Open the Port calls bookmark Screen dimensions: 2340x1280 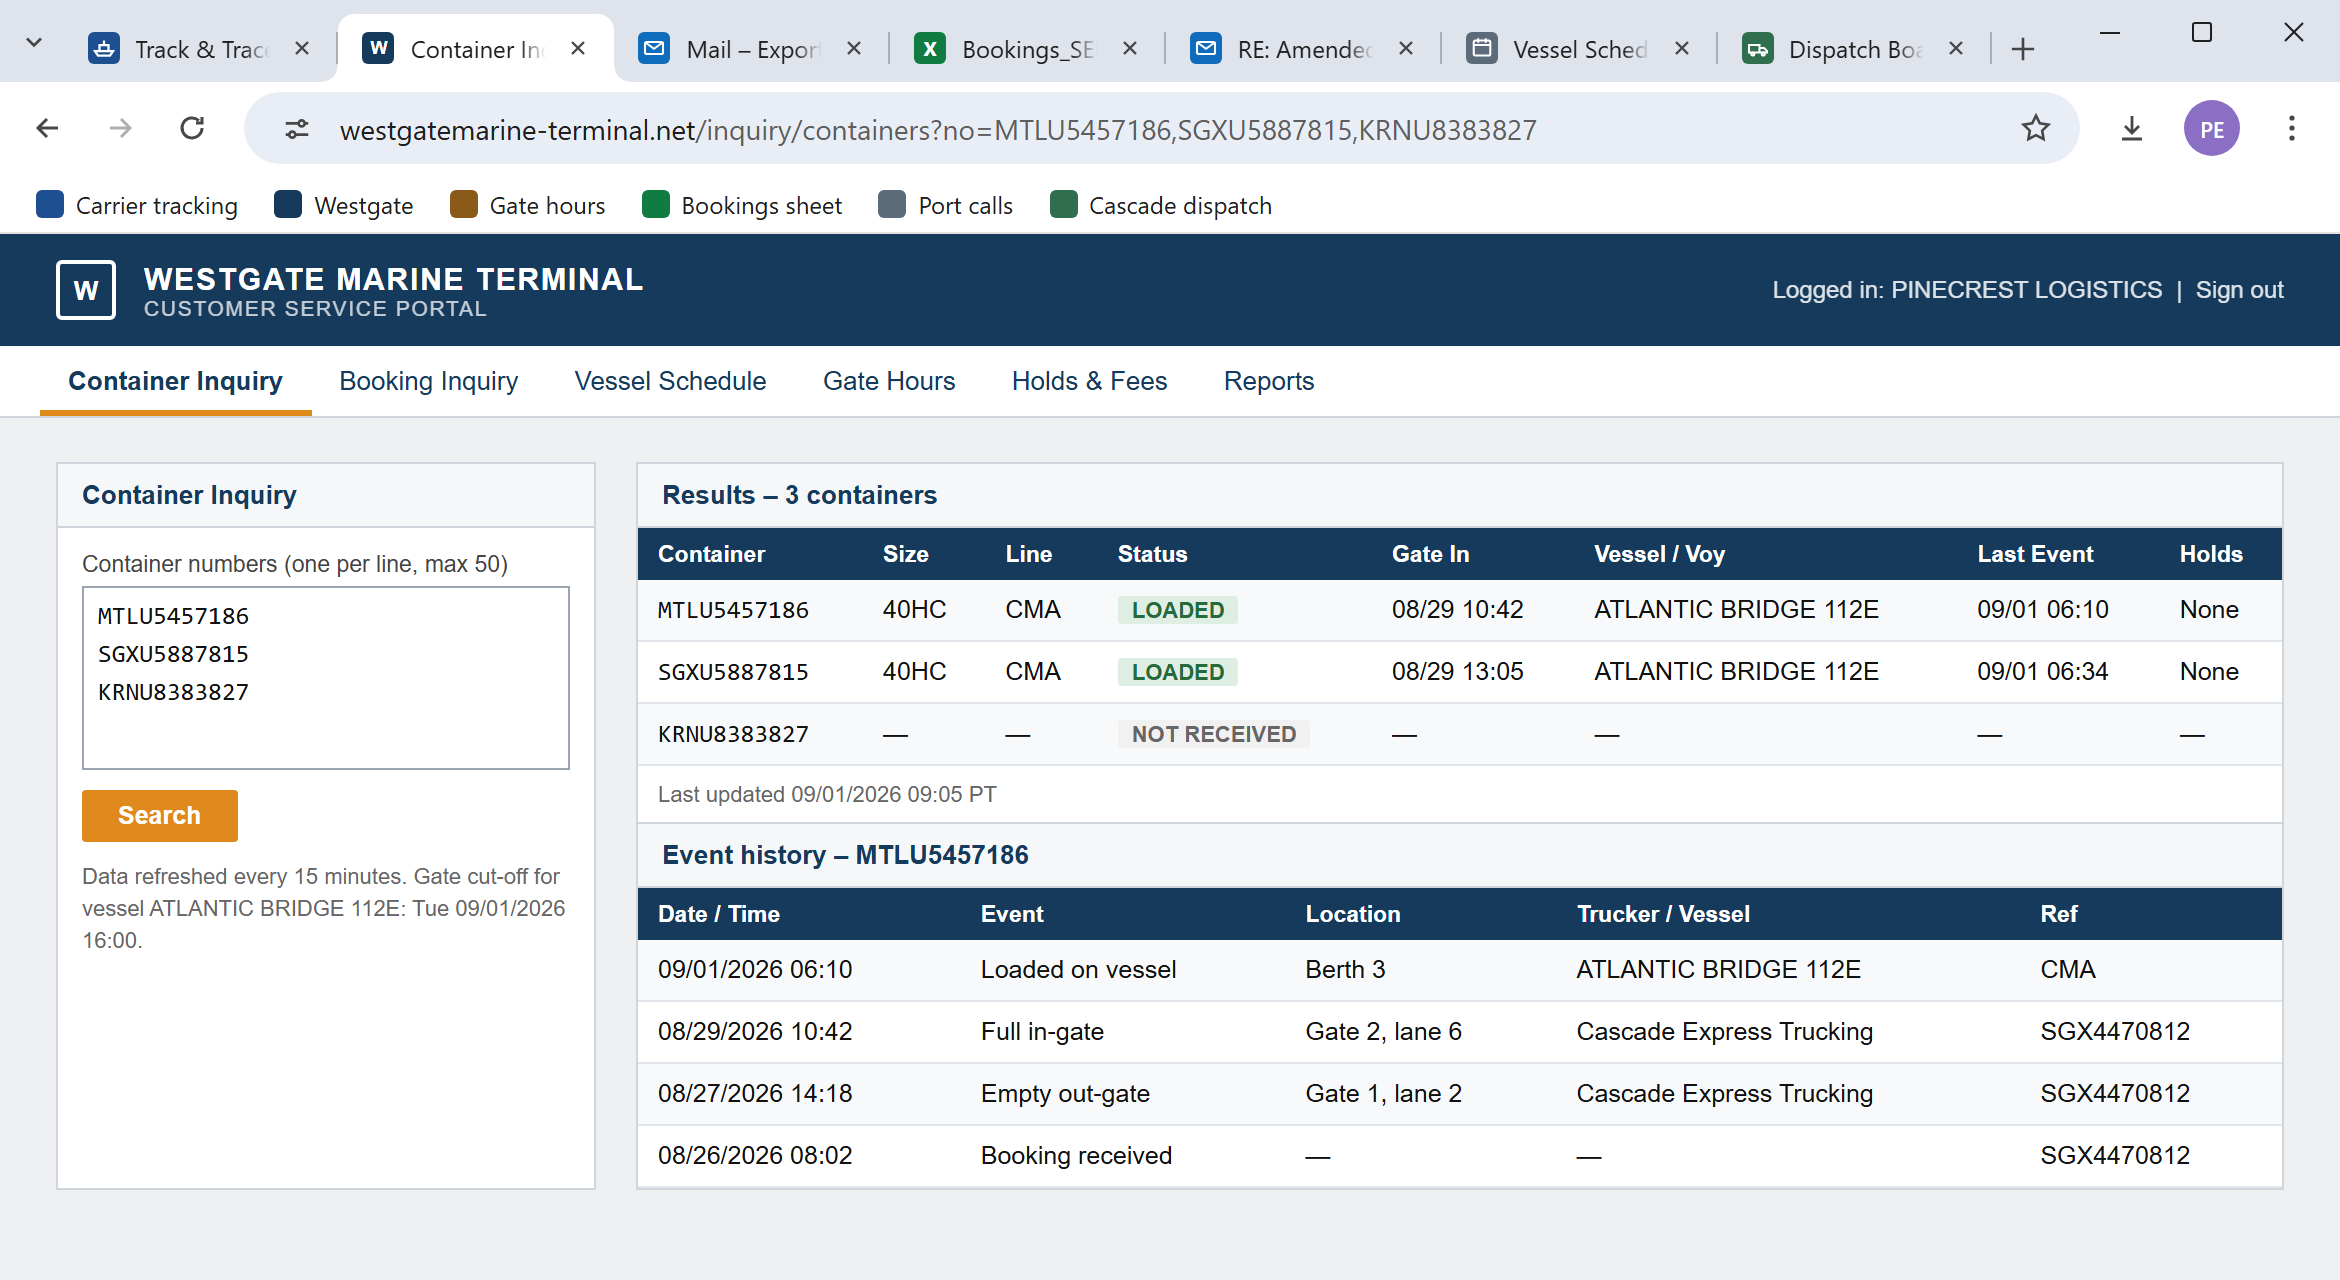click(x=946, y=205)
